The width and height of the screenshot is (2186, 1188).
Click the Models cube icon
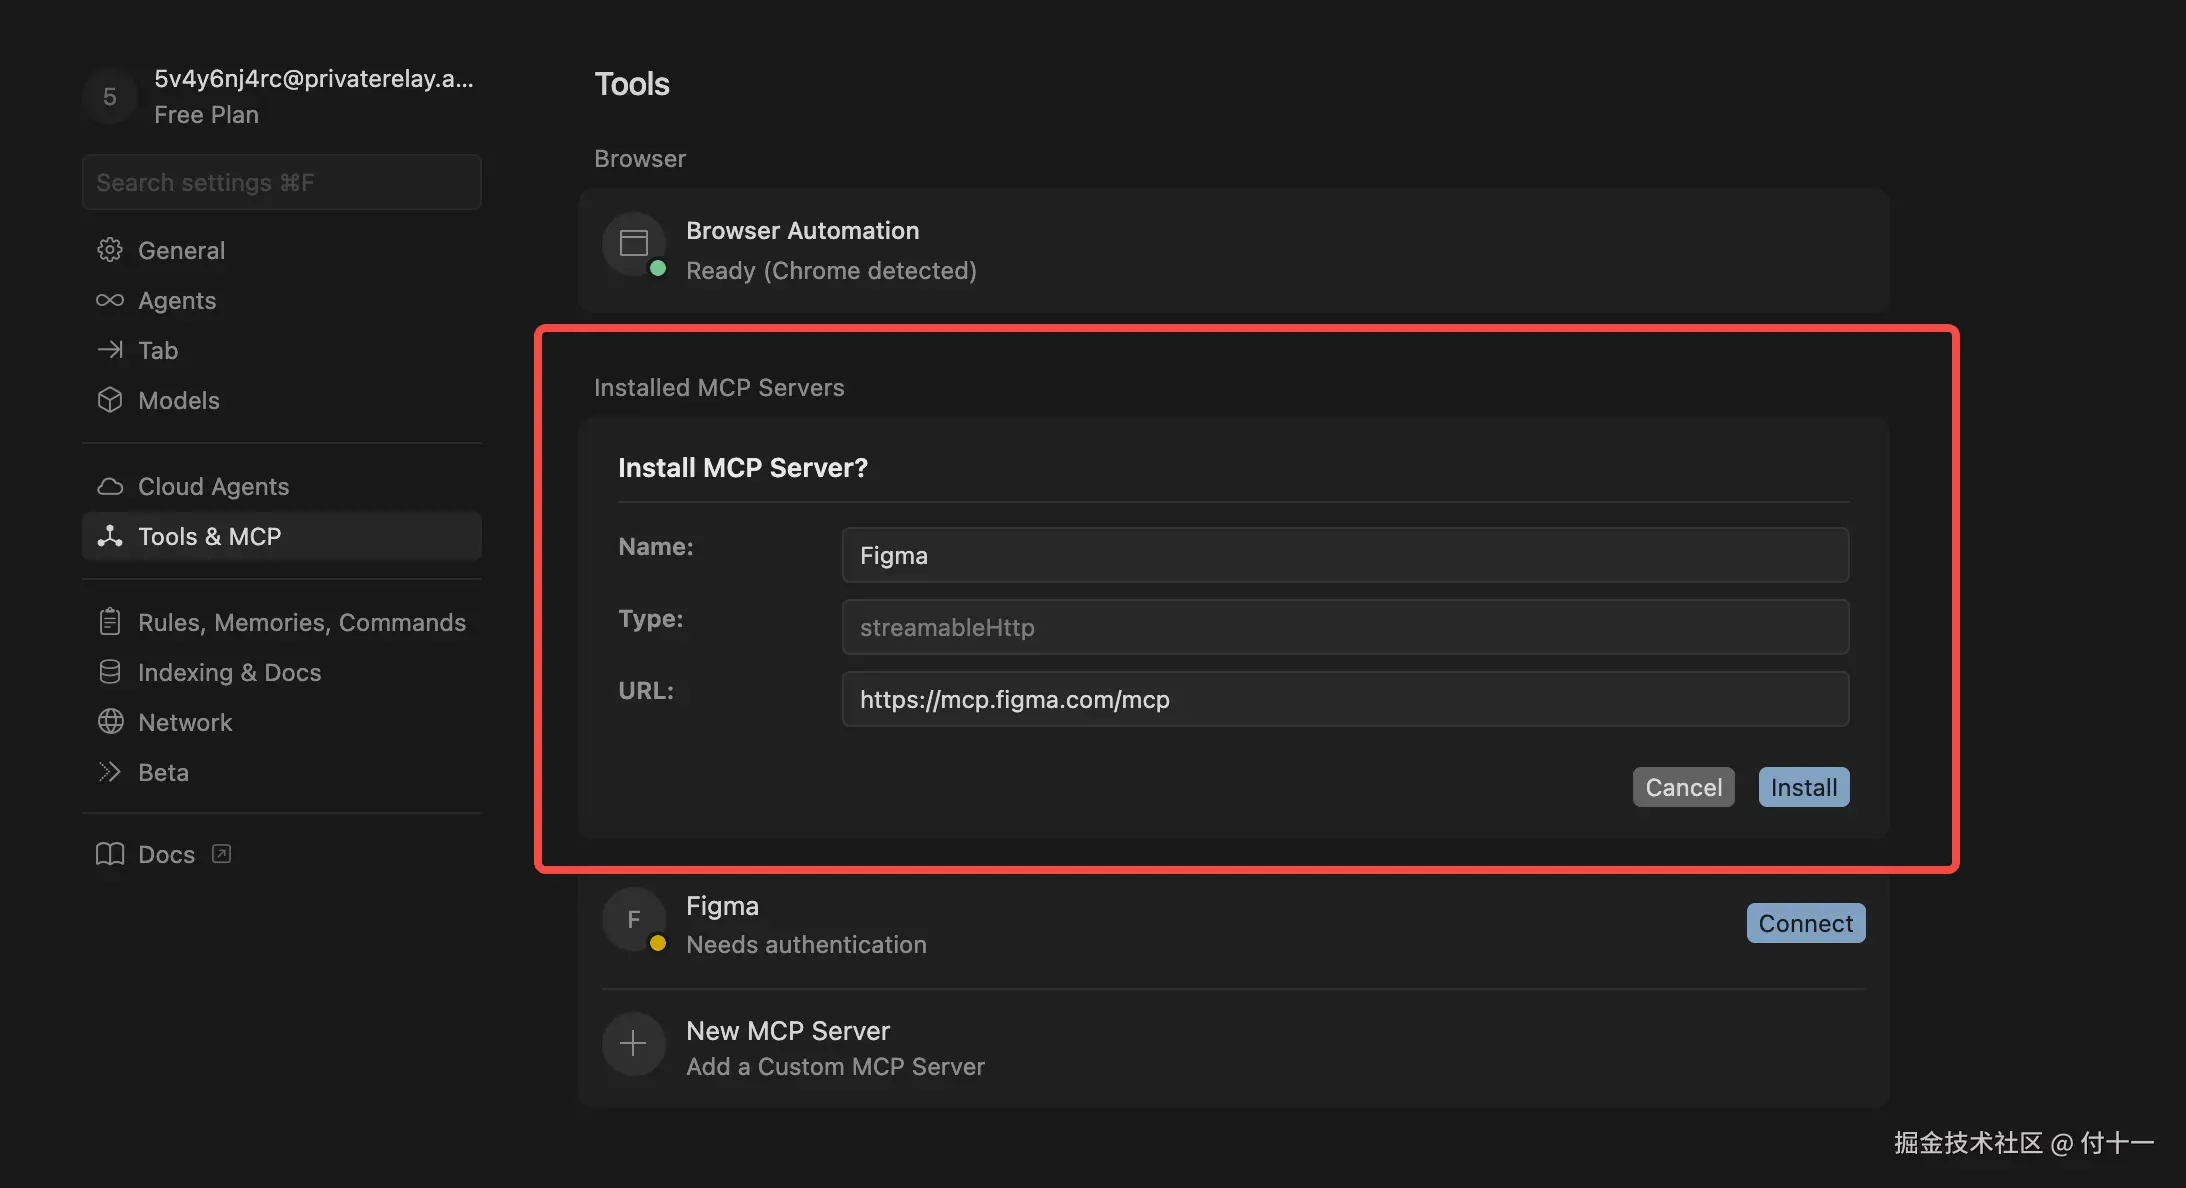point(110,400)
